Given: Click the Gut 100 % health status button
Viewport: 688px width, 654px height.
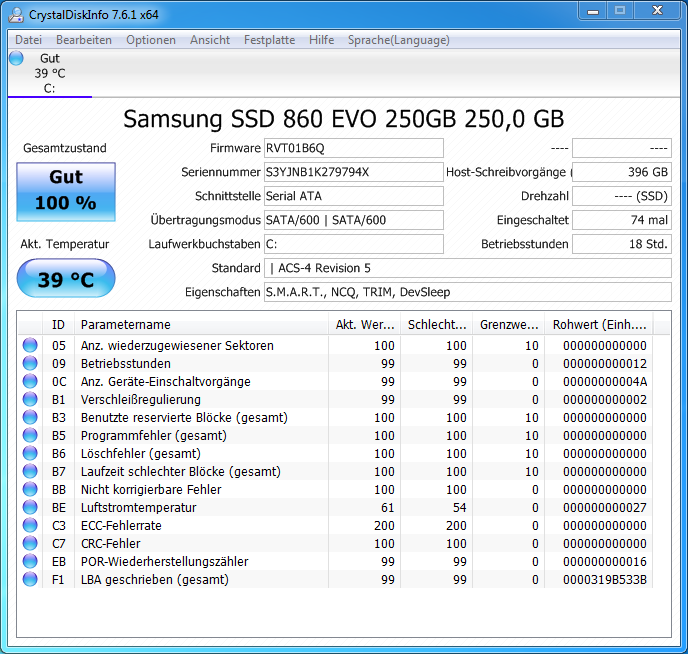Looking at the screenshot, I should (x=66, y=192).
